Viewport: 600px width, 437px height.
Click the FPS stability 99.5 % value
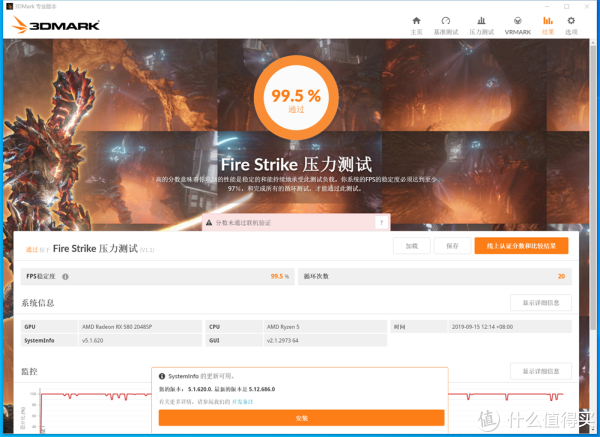tap(280, 276)
